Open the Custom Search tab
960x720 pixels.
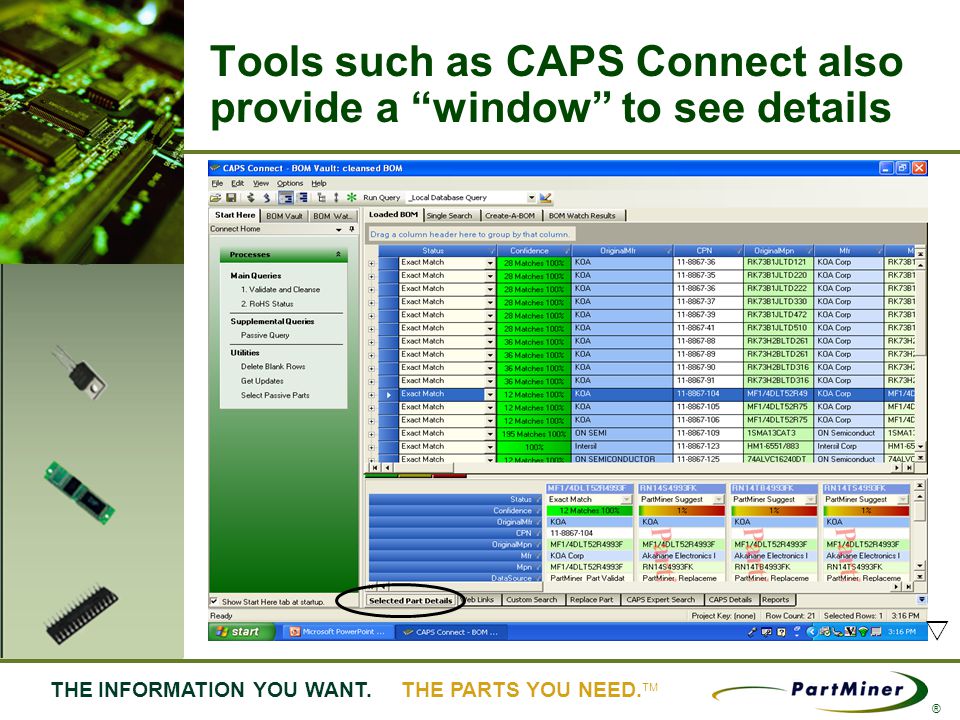(531, 600)
